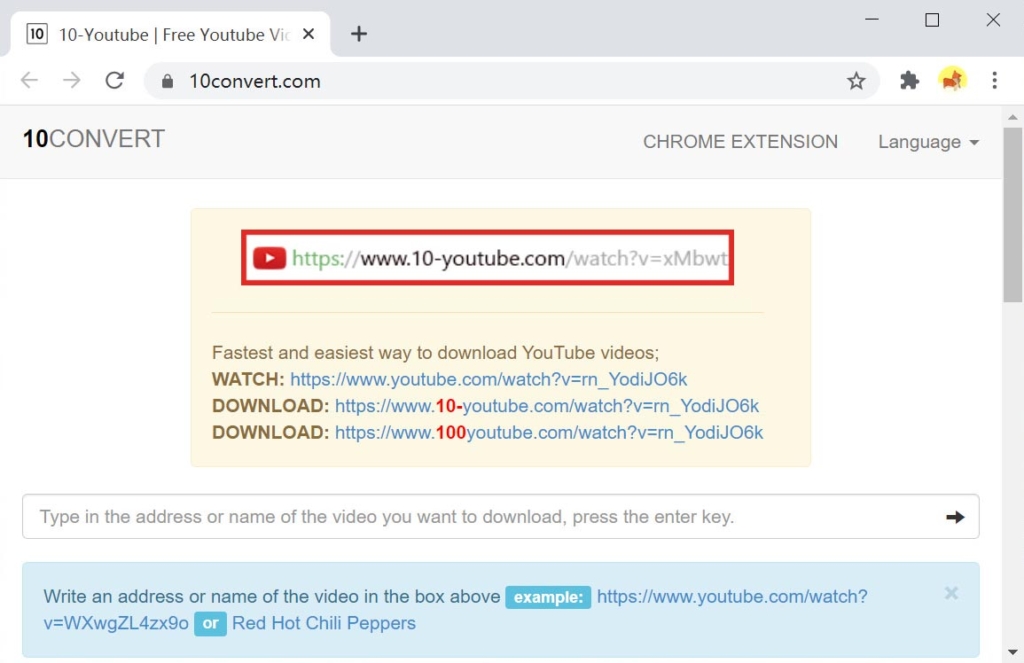Reload the 10convert.com page
The height and width of the screenshot is (663, 1024).
(x=115, y=80)
